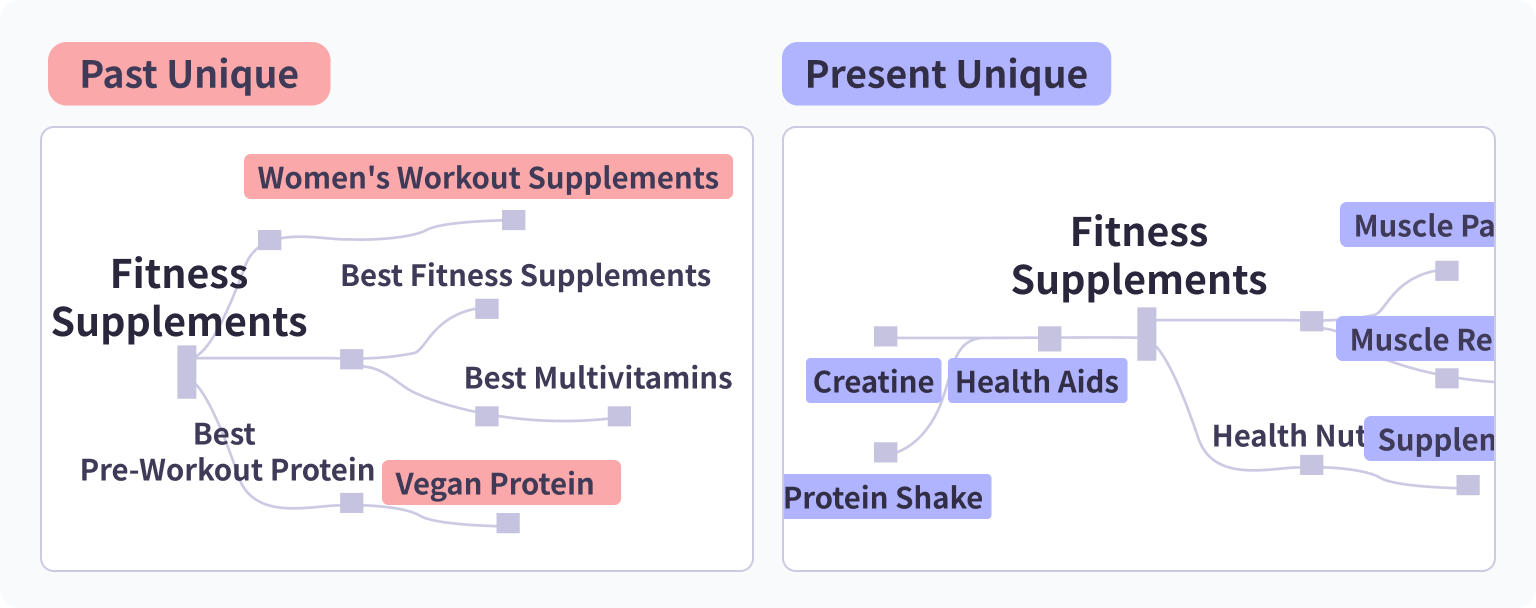Click the square node above Creatine tag

(885, 336)
